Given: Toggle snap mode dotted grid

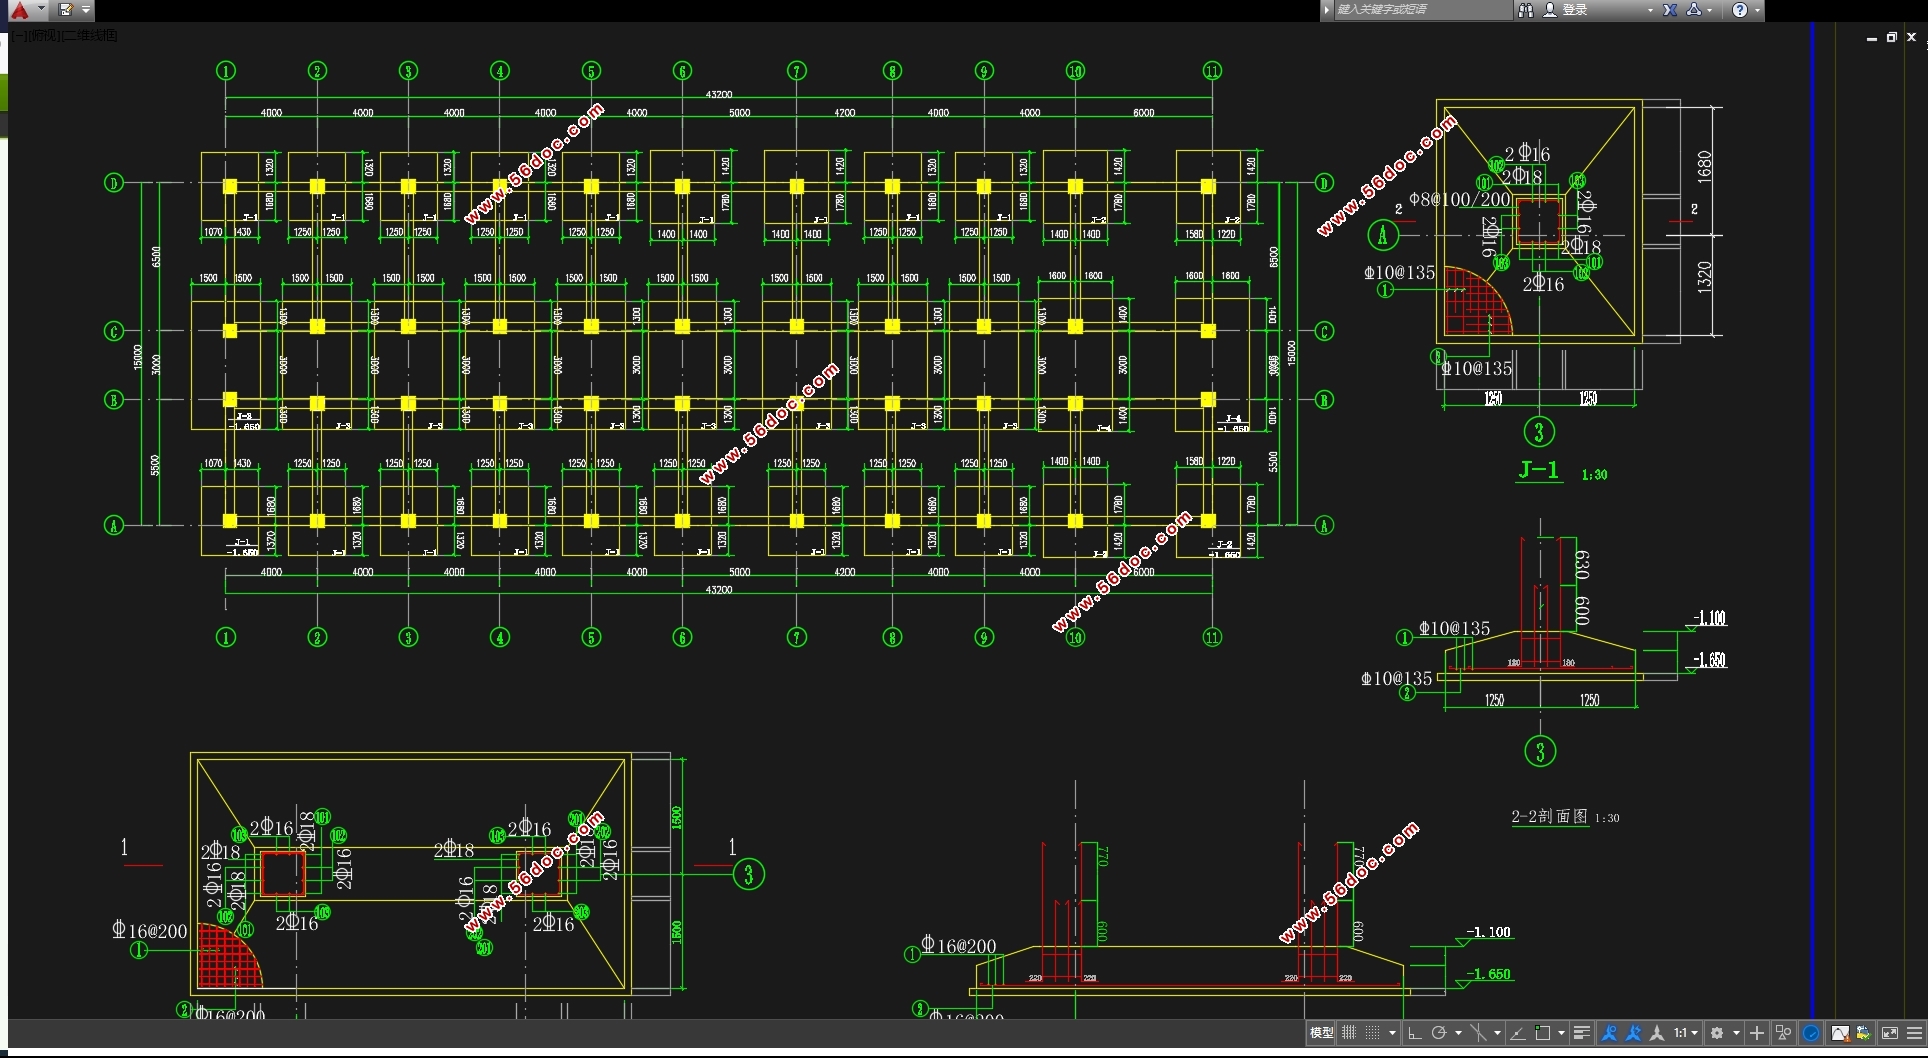Looking at the screenshot, I should [x=1373, y=1033].
